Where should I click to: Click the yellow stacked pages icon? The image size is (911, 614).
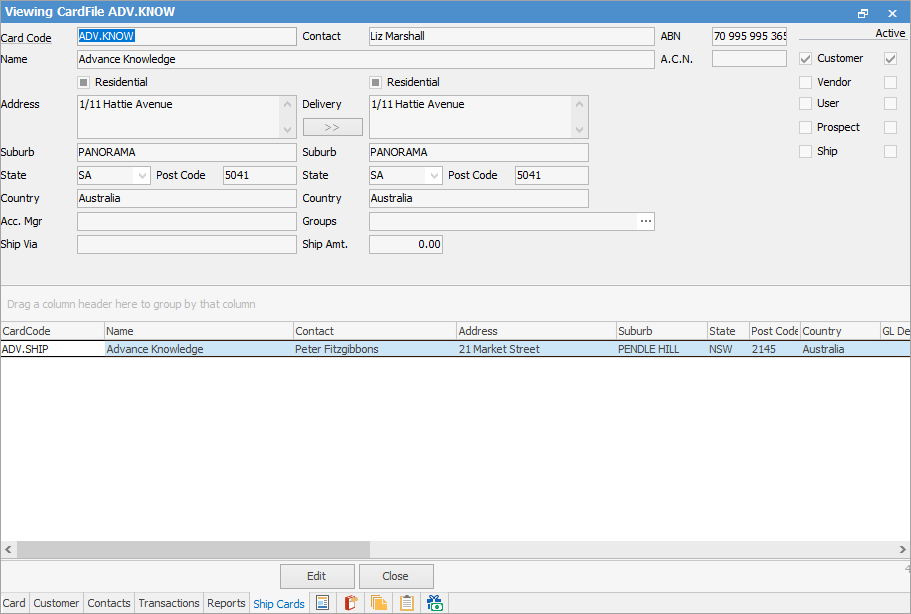point(379,603)
